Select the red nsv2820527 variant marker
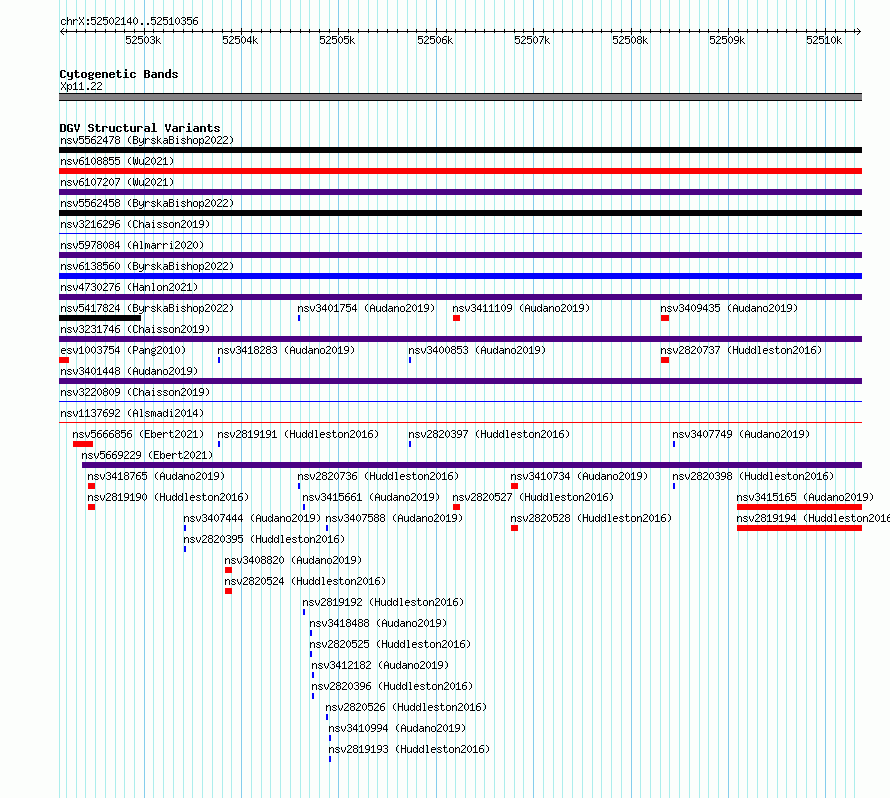This screenshot has height=798, width=890. pyautogui.click(x=456, y=507)
